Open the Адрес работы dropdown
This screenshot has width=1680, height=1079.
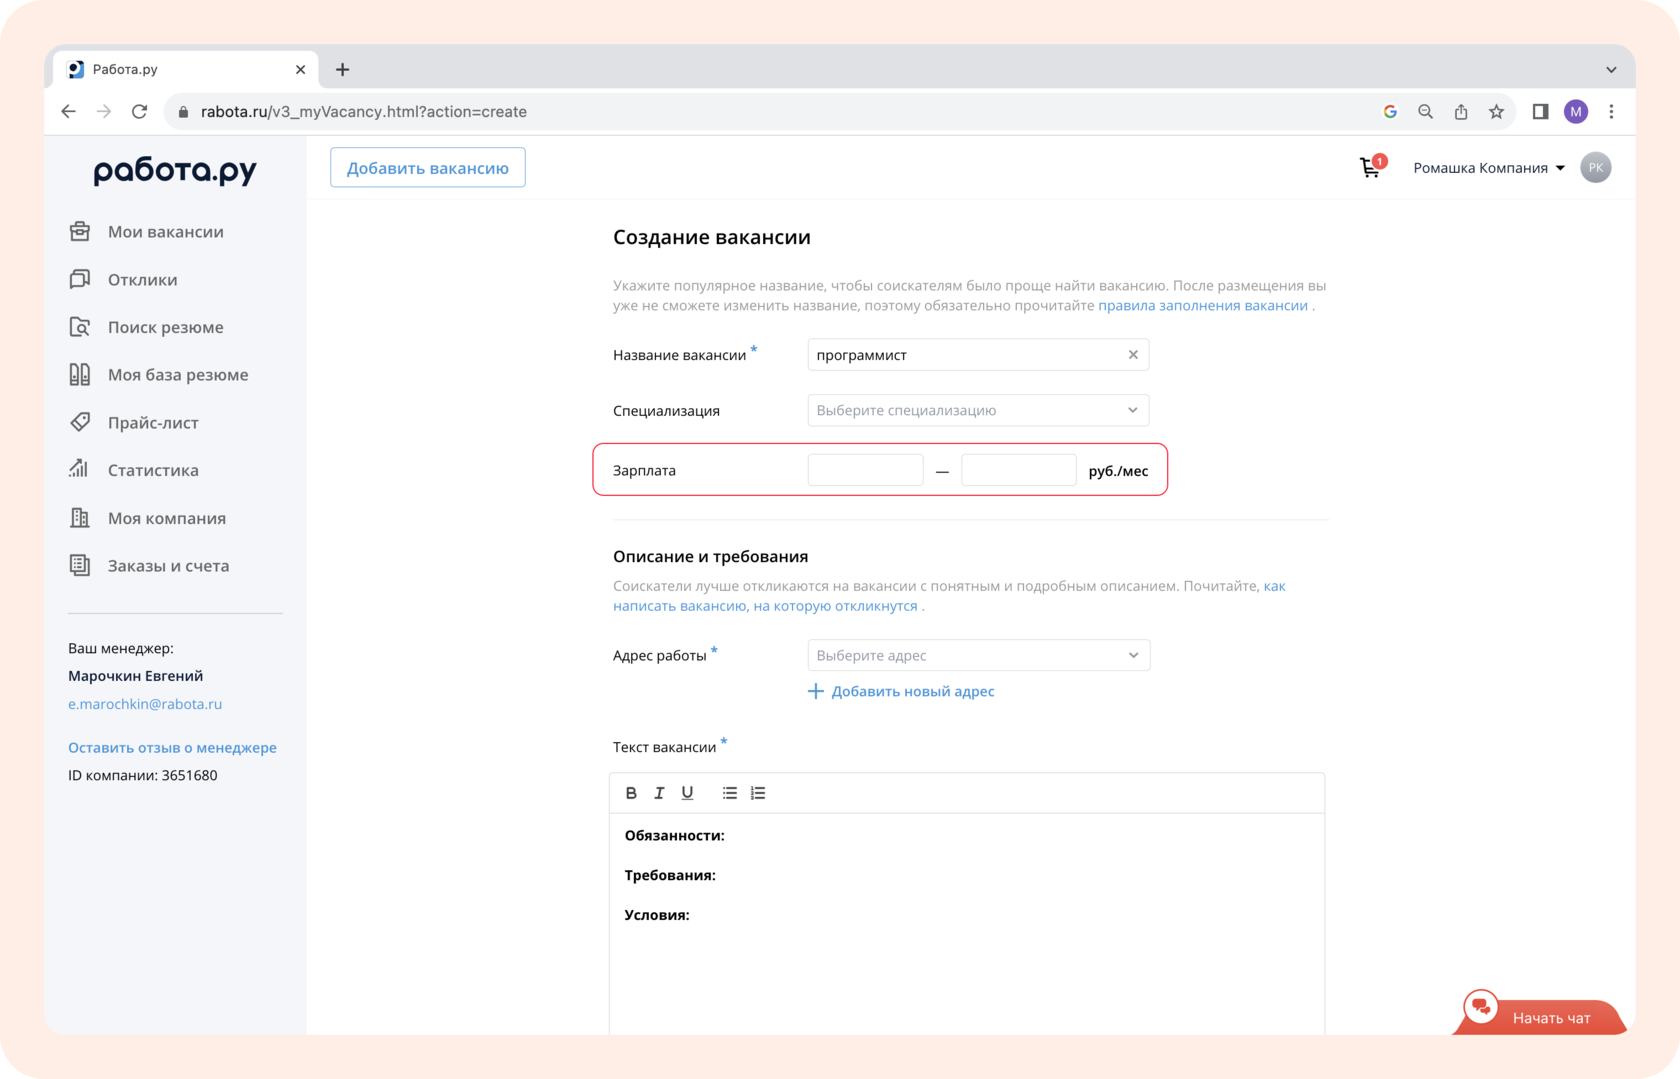977,655
